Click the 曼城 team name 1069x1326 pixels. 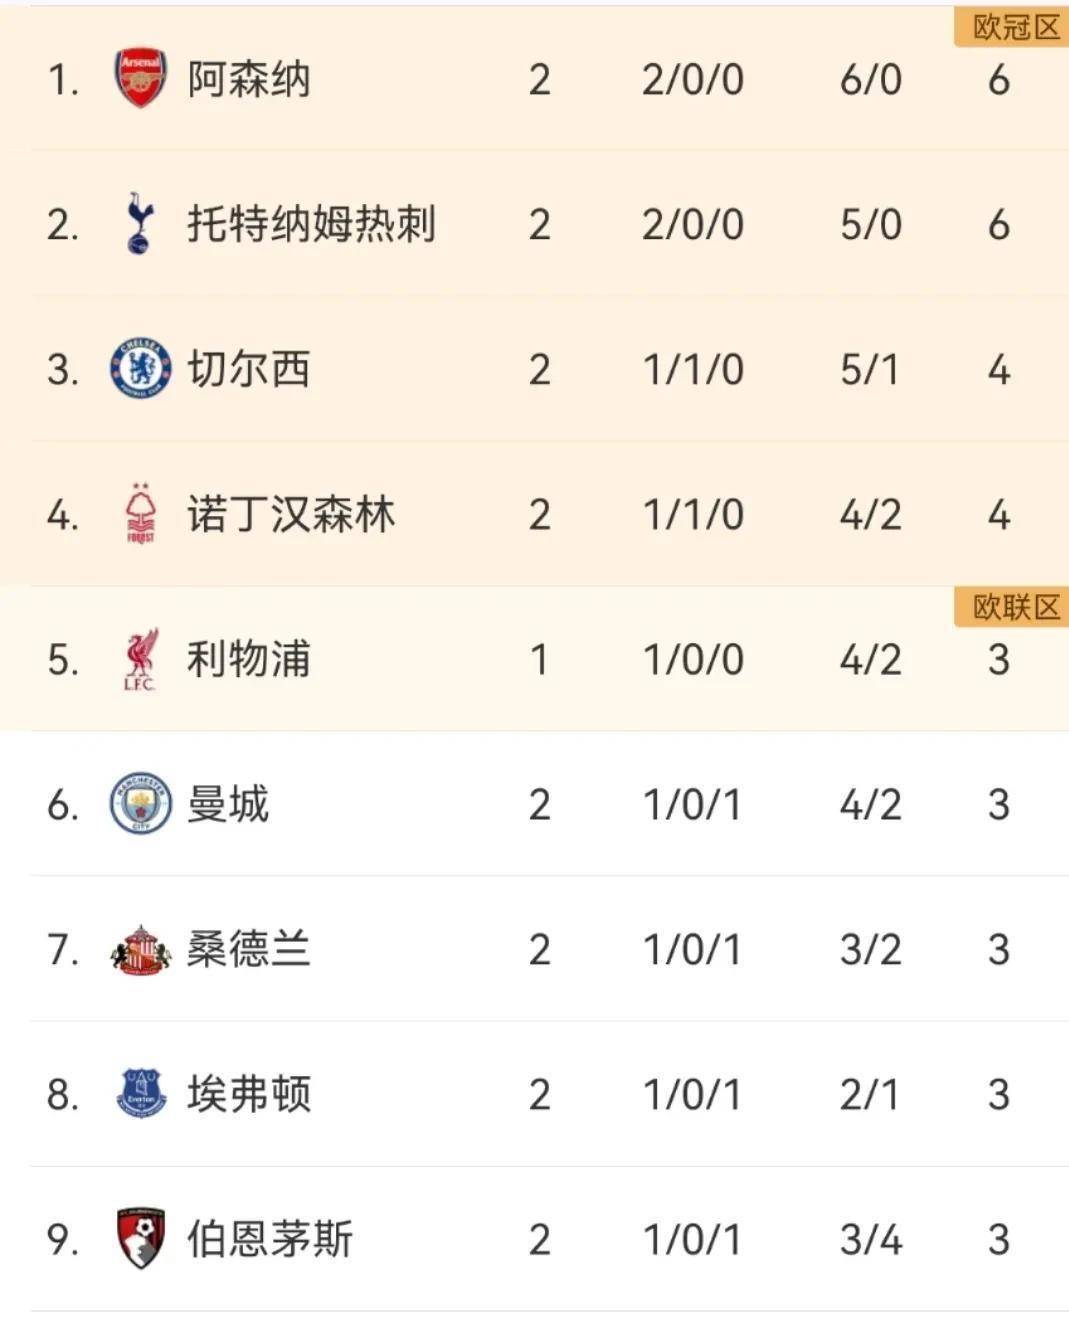(x=228, y=804)
